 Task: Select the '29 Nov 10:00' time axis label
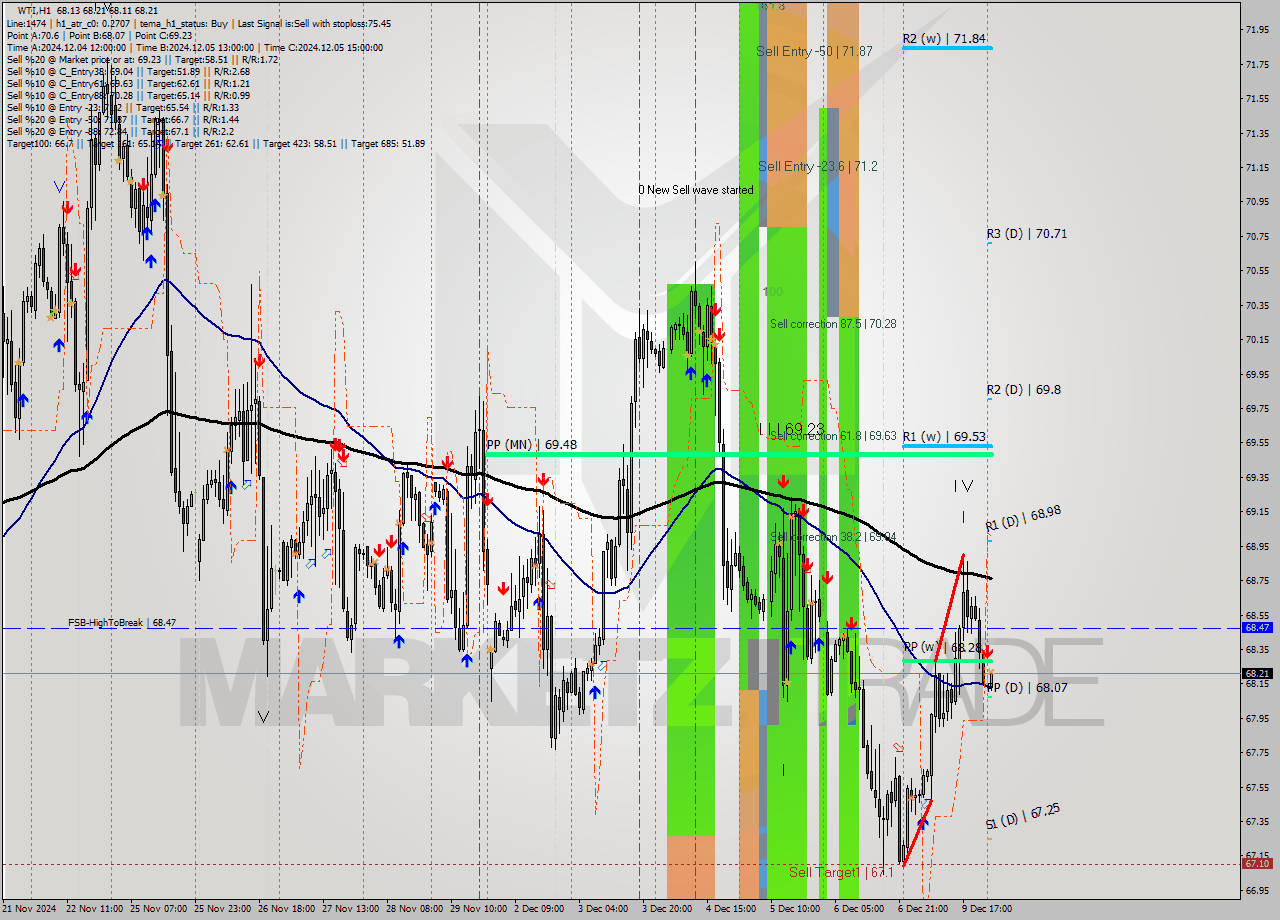pyautogui.click(x=479, y=909)
